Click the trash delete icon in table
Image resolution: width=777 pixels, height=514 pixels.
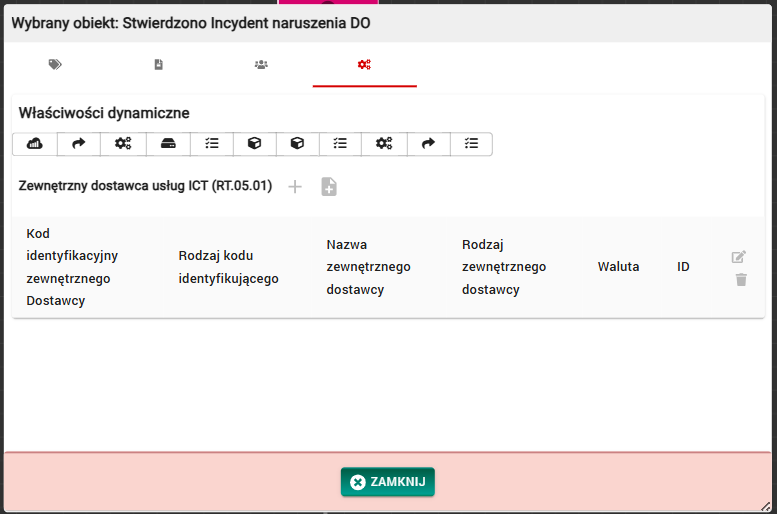coord(741,279)
